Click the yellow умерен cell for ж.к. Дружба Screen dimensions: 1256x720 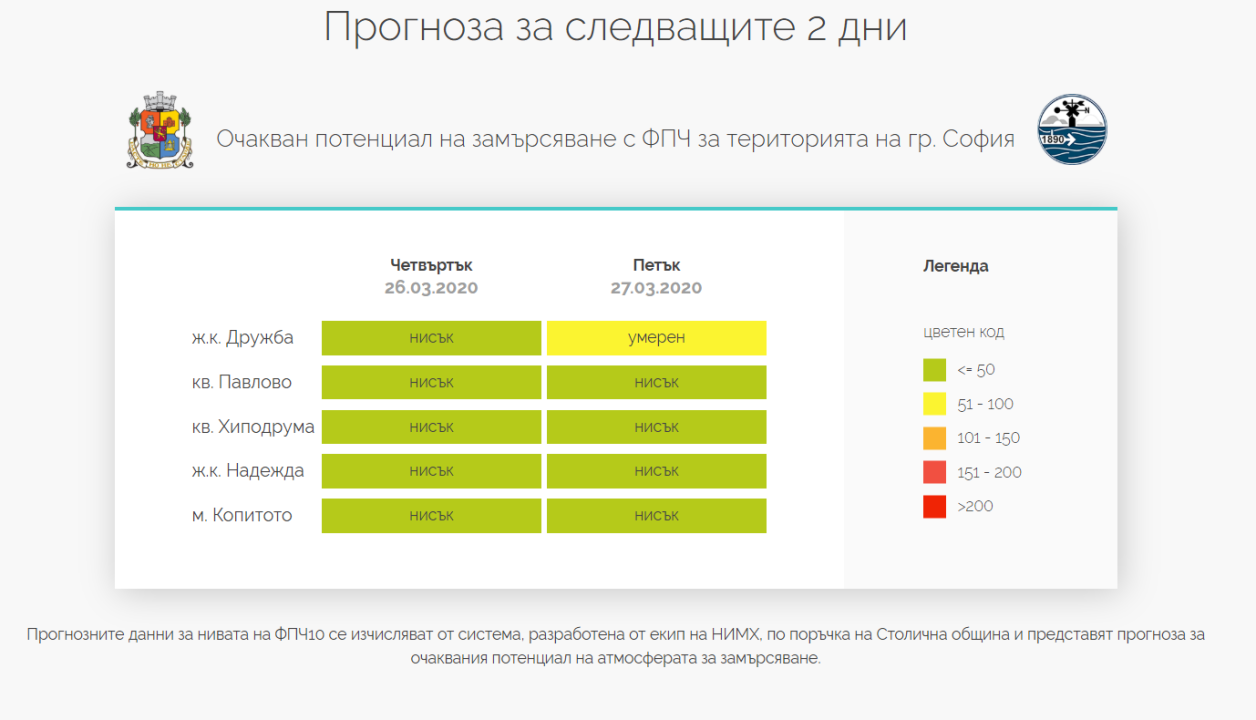[x=656, y=338]
